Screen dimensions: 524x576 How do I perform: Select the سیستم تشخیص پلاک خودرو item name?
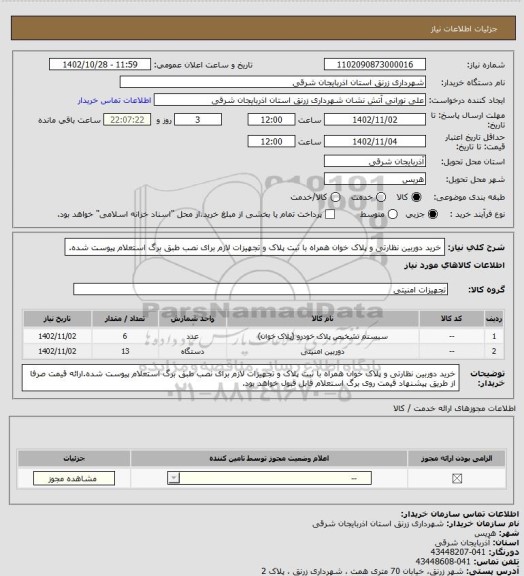coord(323,336)
